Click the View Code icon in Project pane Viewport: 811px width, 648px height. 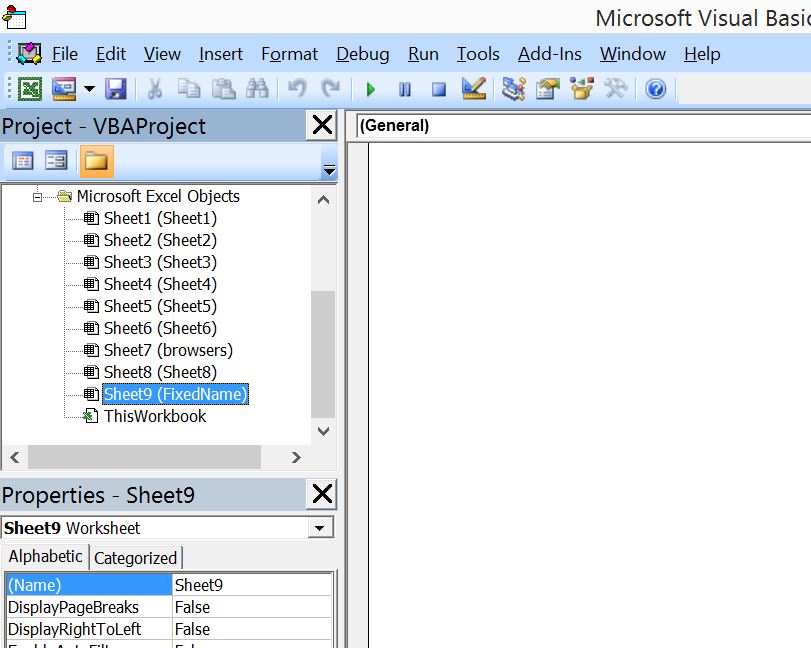coord(22,161)
